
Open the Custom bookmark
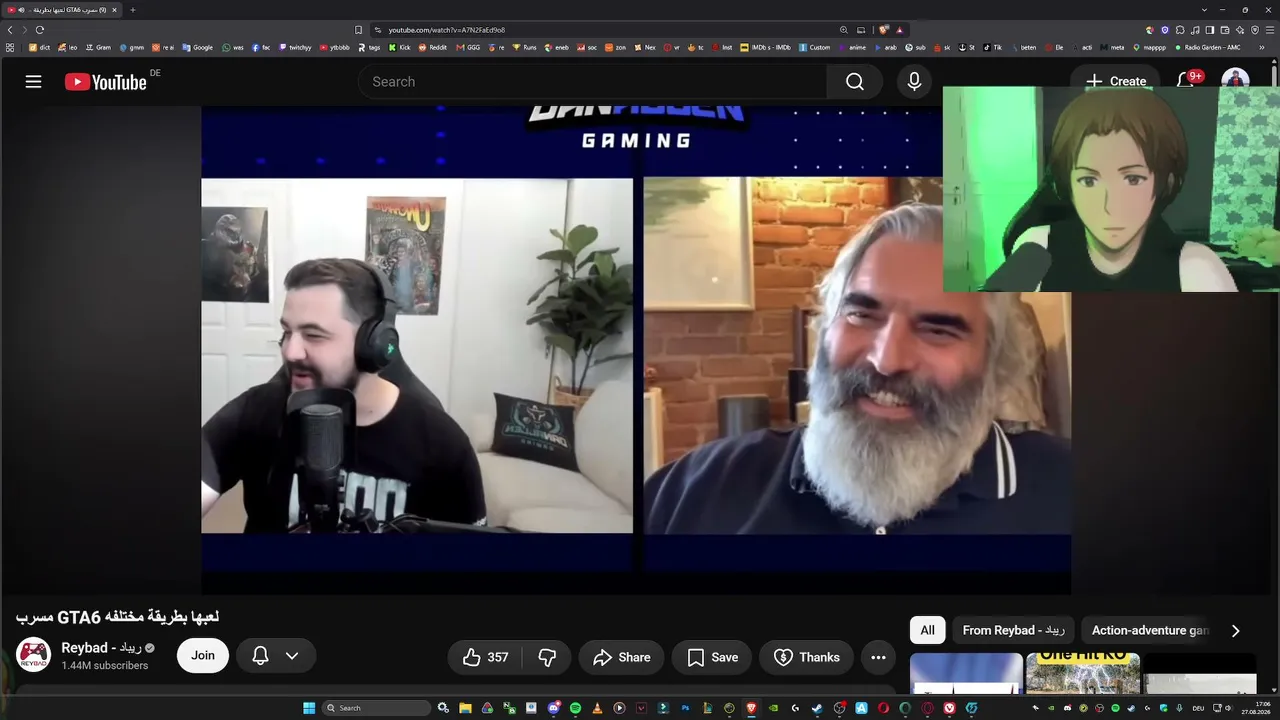[x=814, y=47]
